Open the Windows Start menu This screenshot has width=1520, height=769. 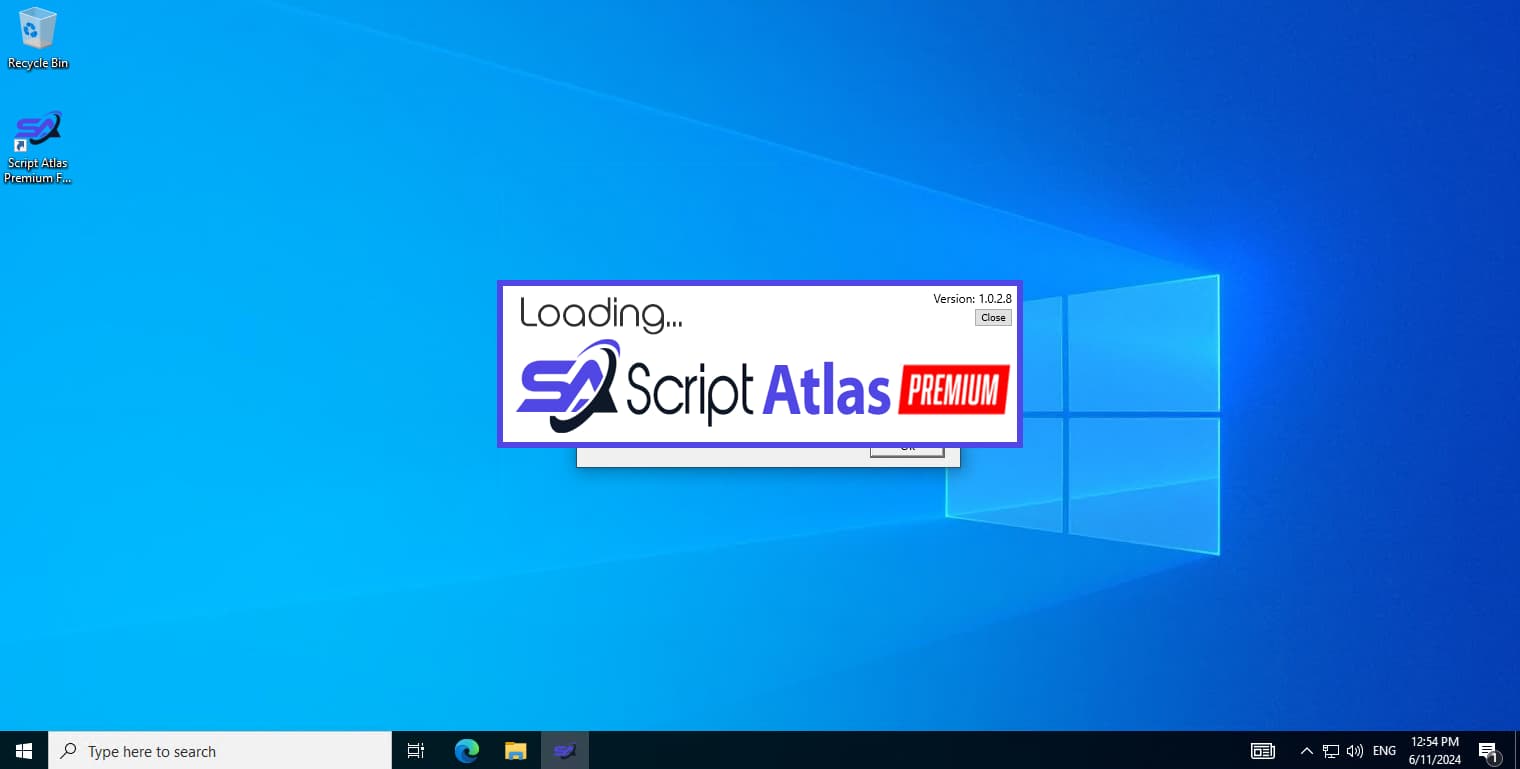click(24, 750)
